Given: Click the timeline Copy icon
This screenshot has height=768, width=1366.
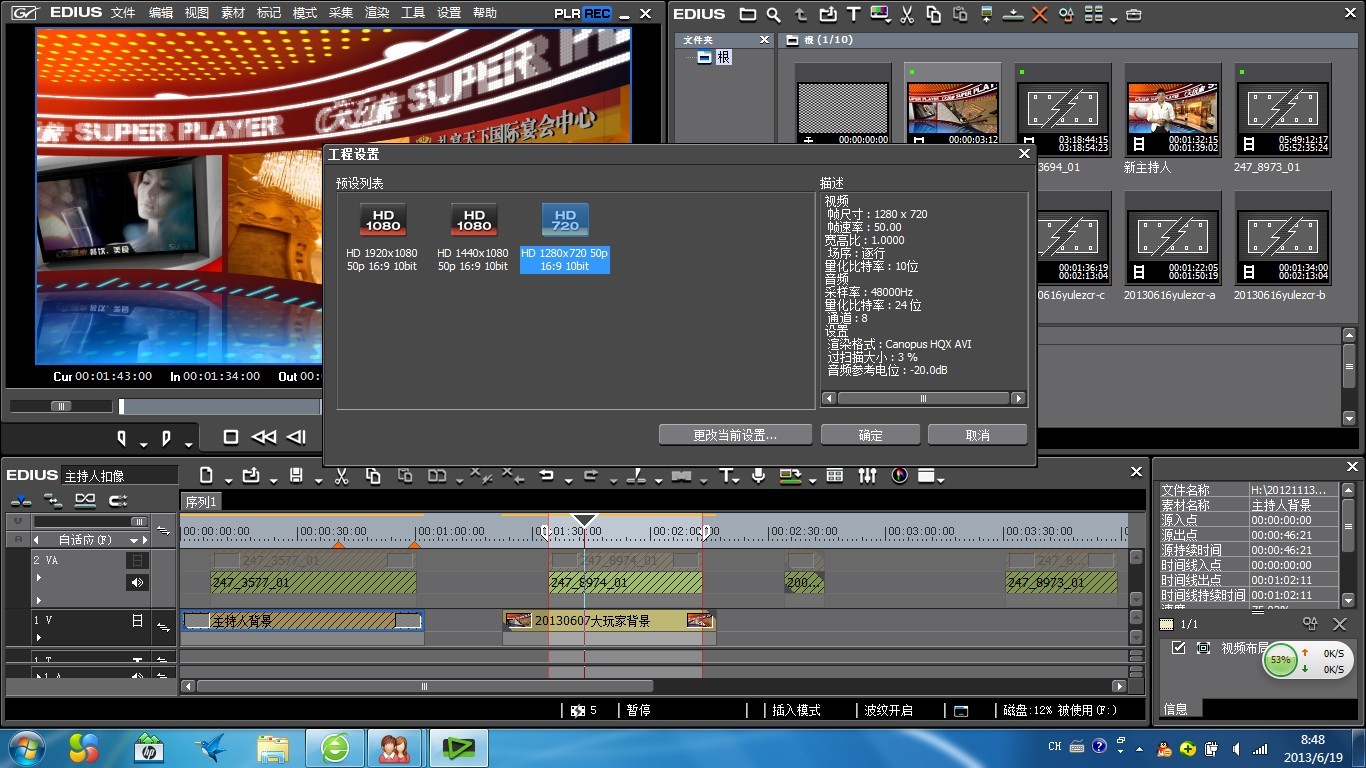Looking at the screenshot, I should pyautogui.click(x=373, y=476).
